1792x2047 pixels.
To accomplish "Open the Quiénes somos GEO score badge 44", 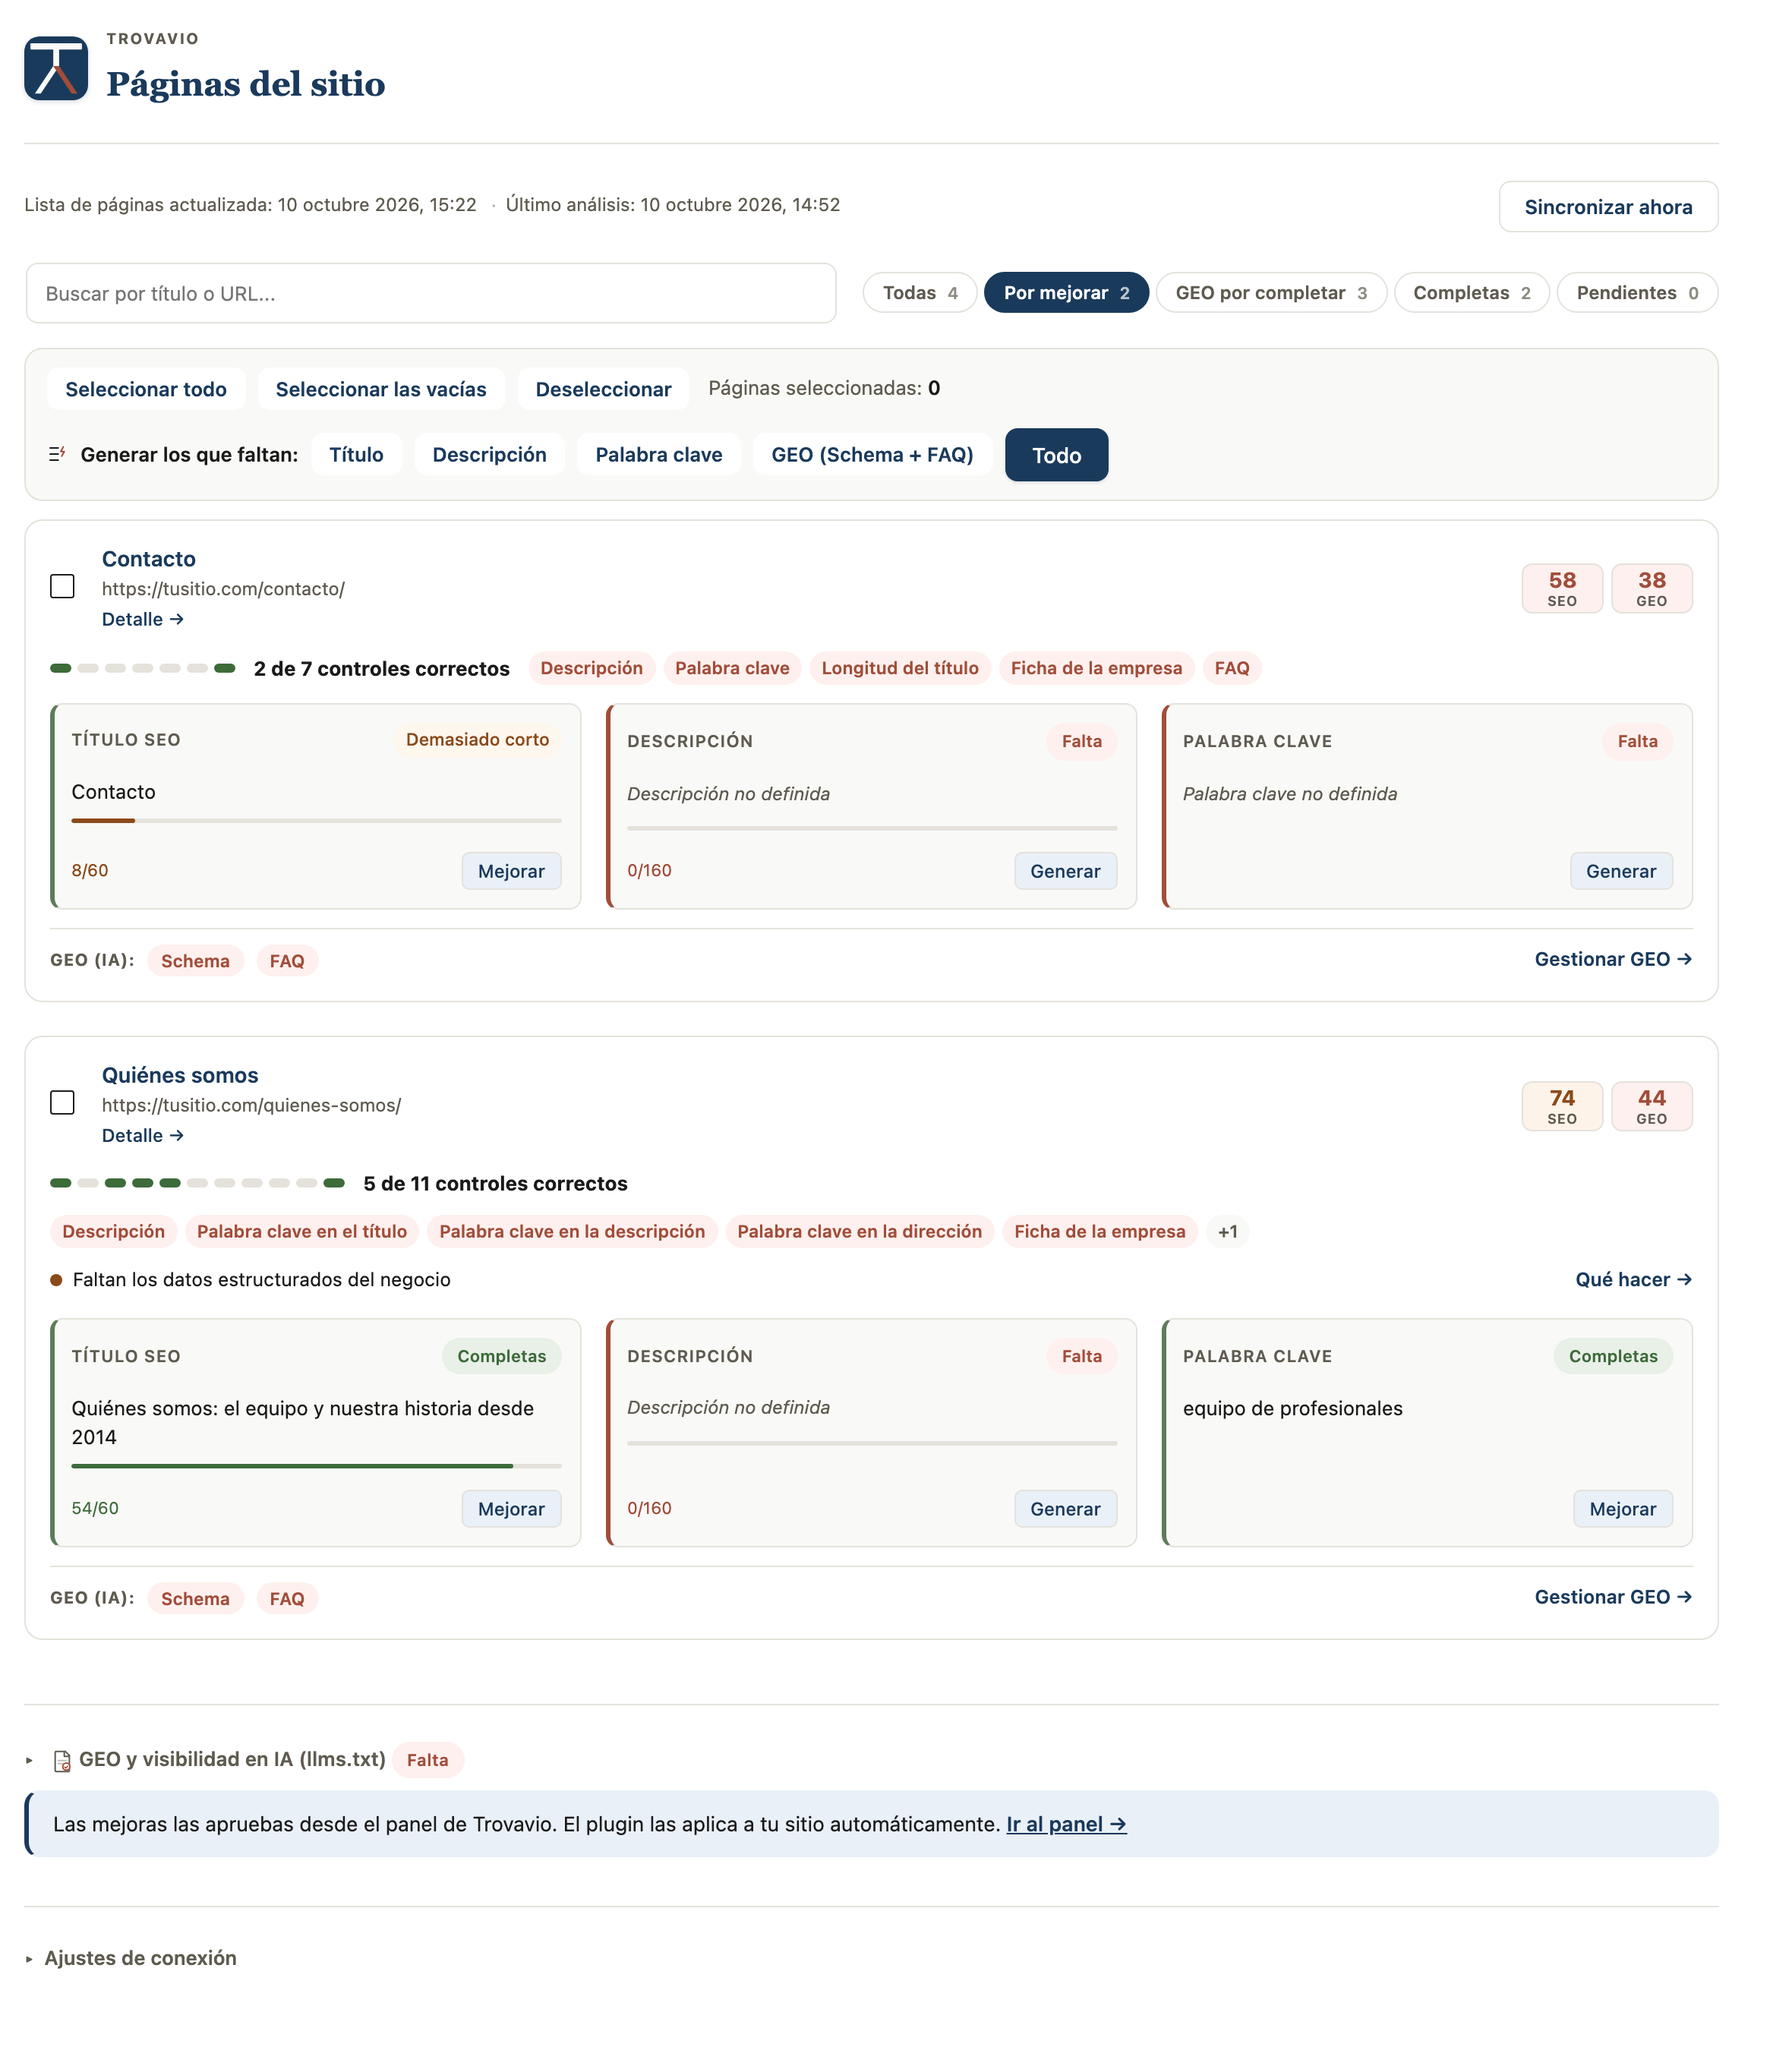I will tap(1652, 1106).
